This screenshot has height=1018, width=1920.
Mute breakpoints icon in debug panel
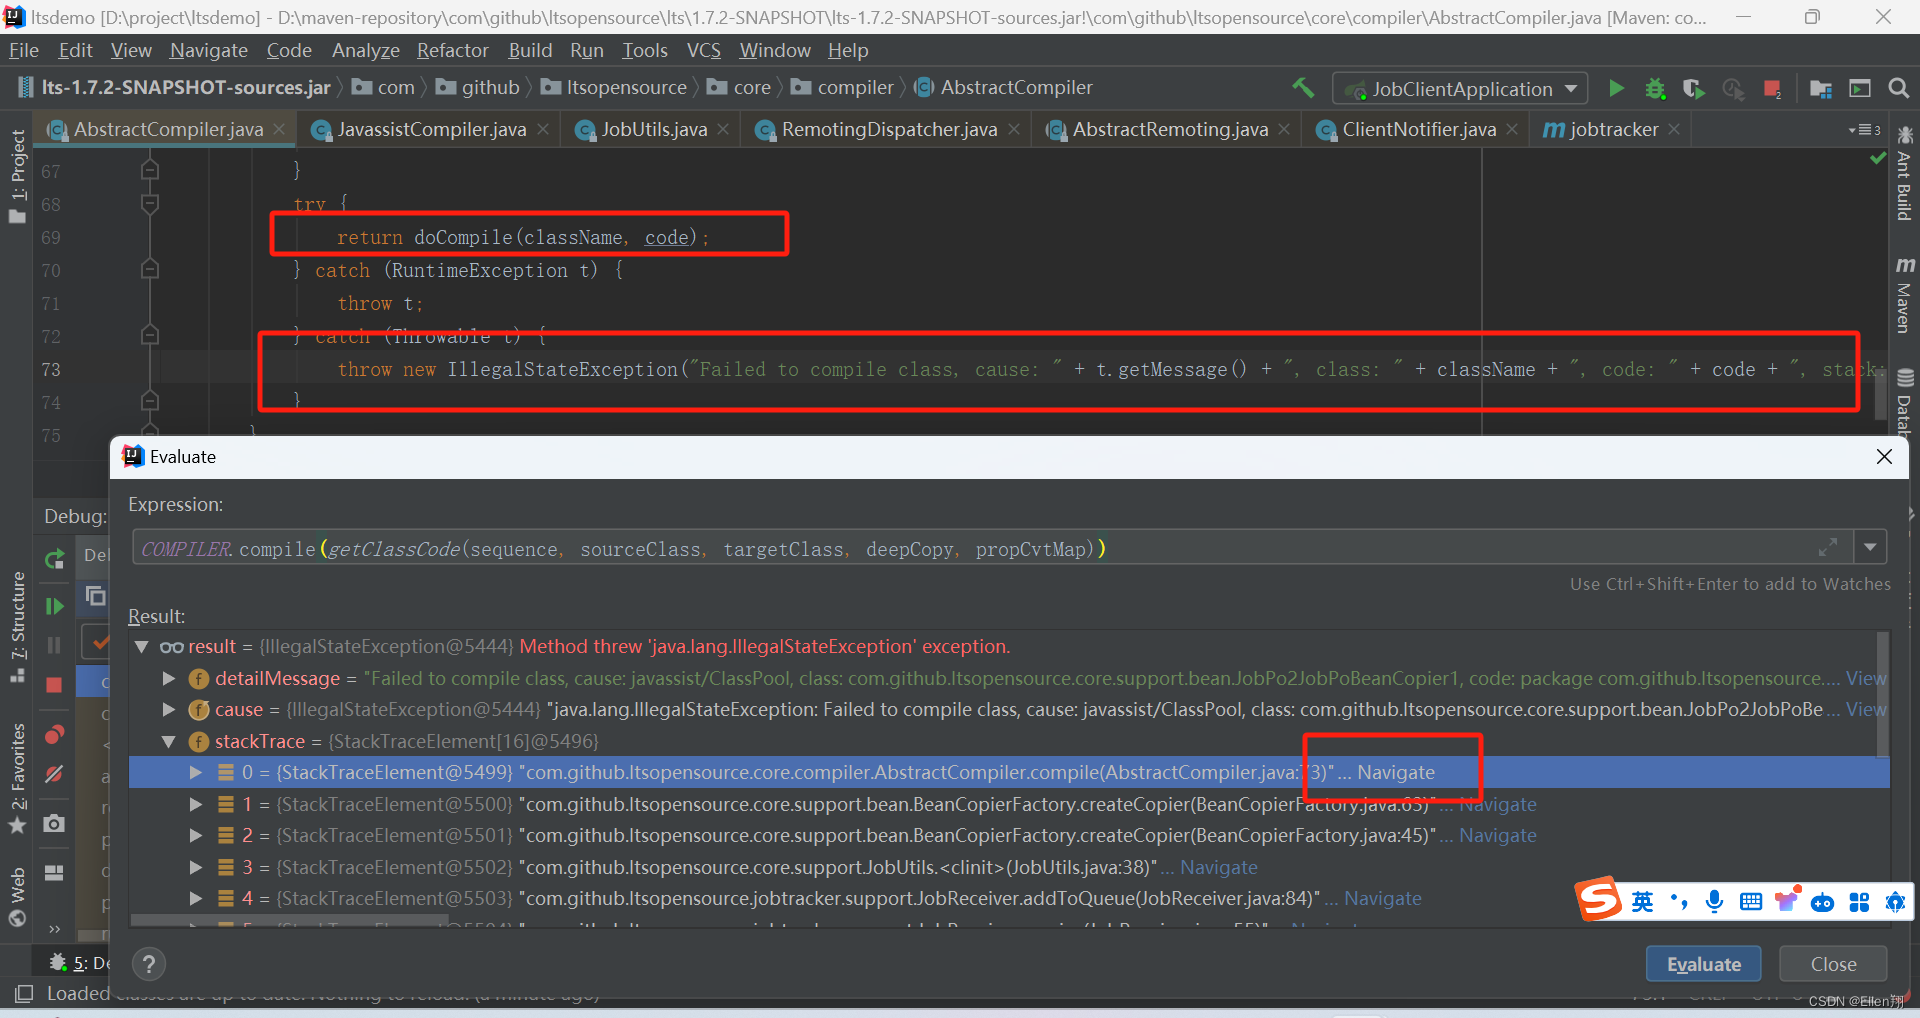(x=54, y=774)
